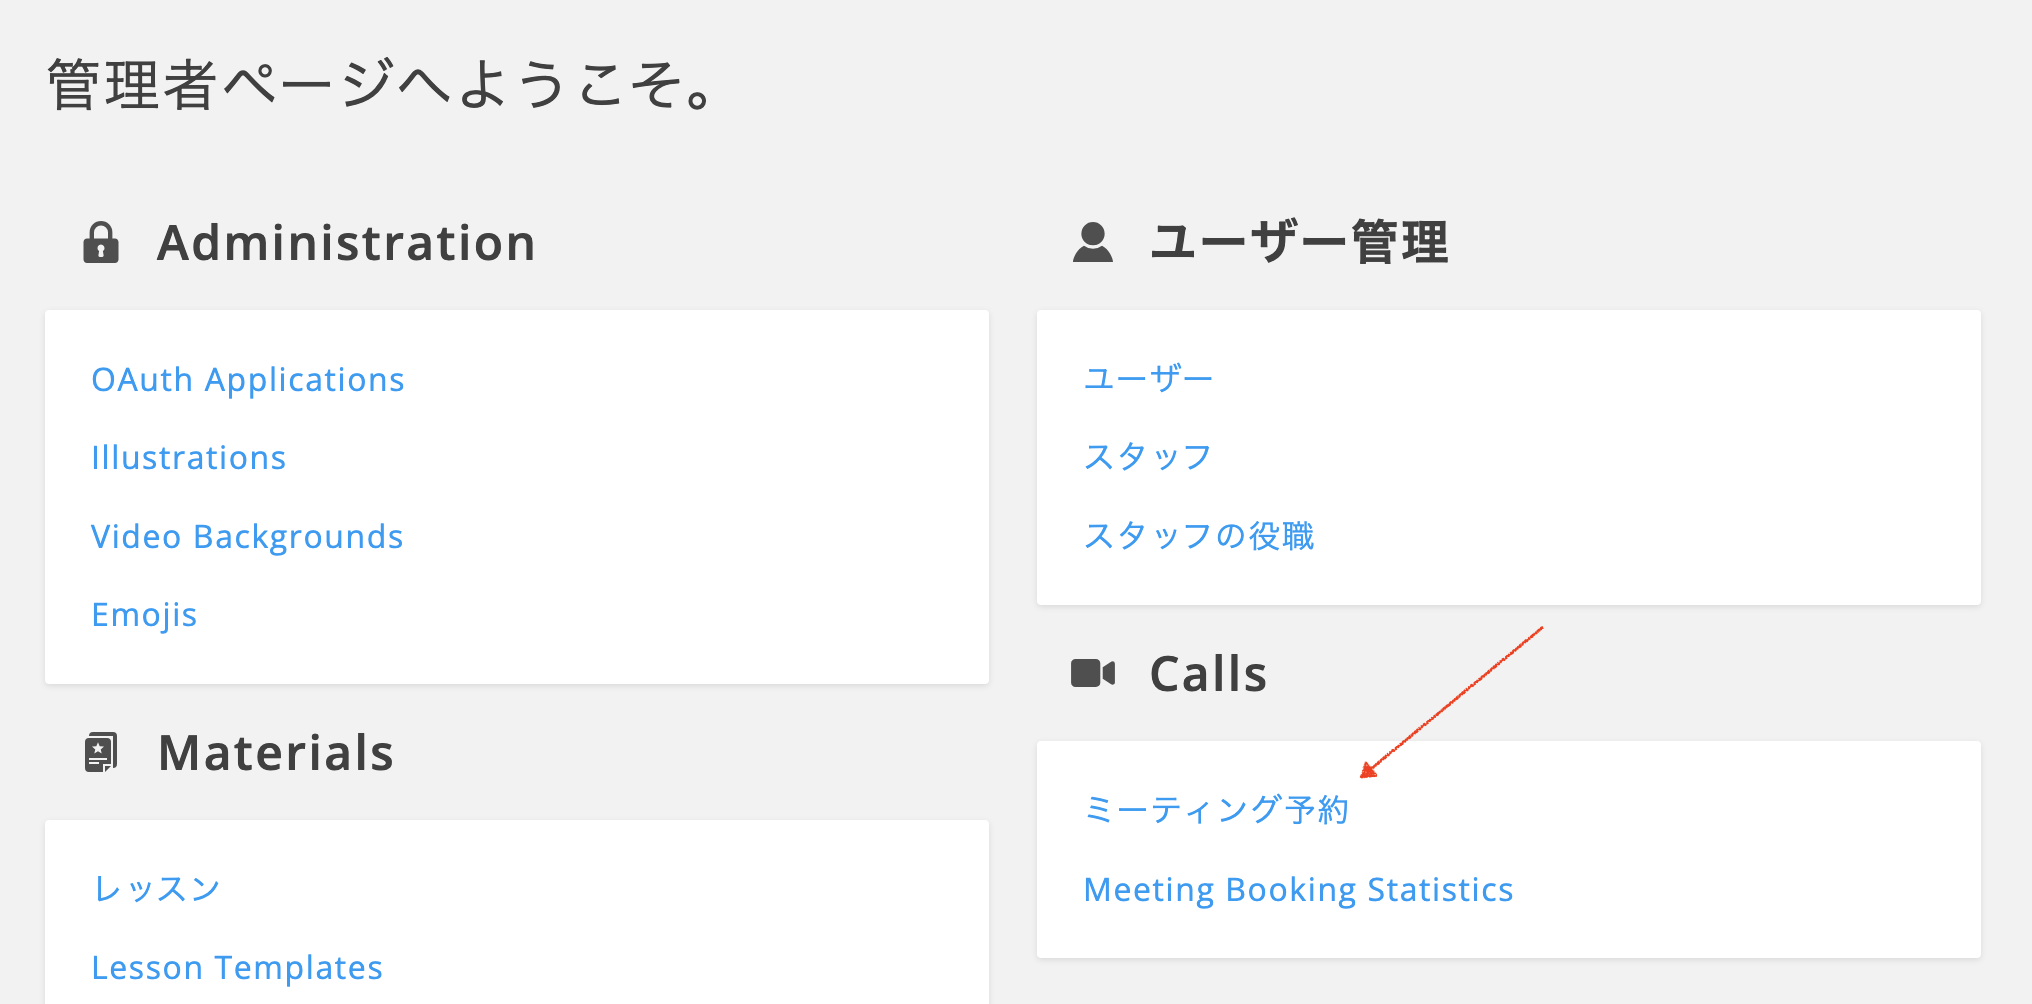Click the Materials document icon
Viewport: 2032px width, 1004px height.
click(101, 753)
